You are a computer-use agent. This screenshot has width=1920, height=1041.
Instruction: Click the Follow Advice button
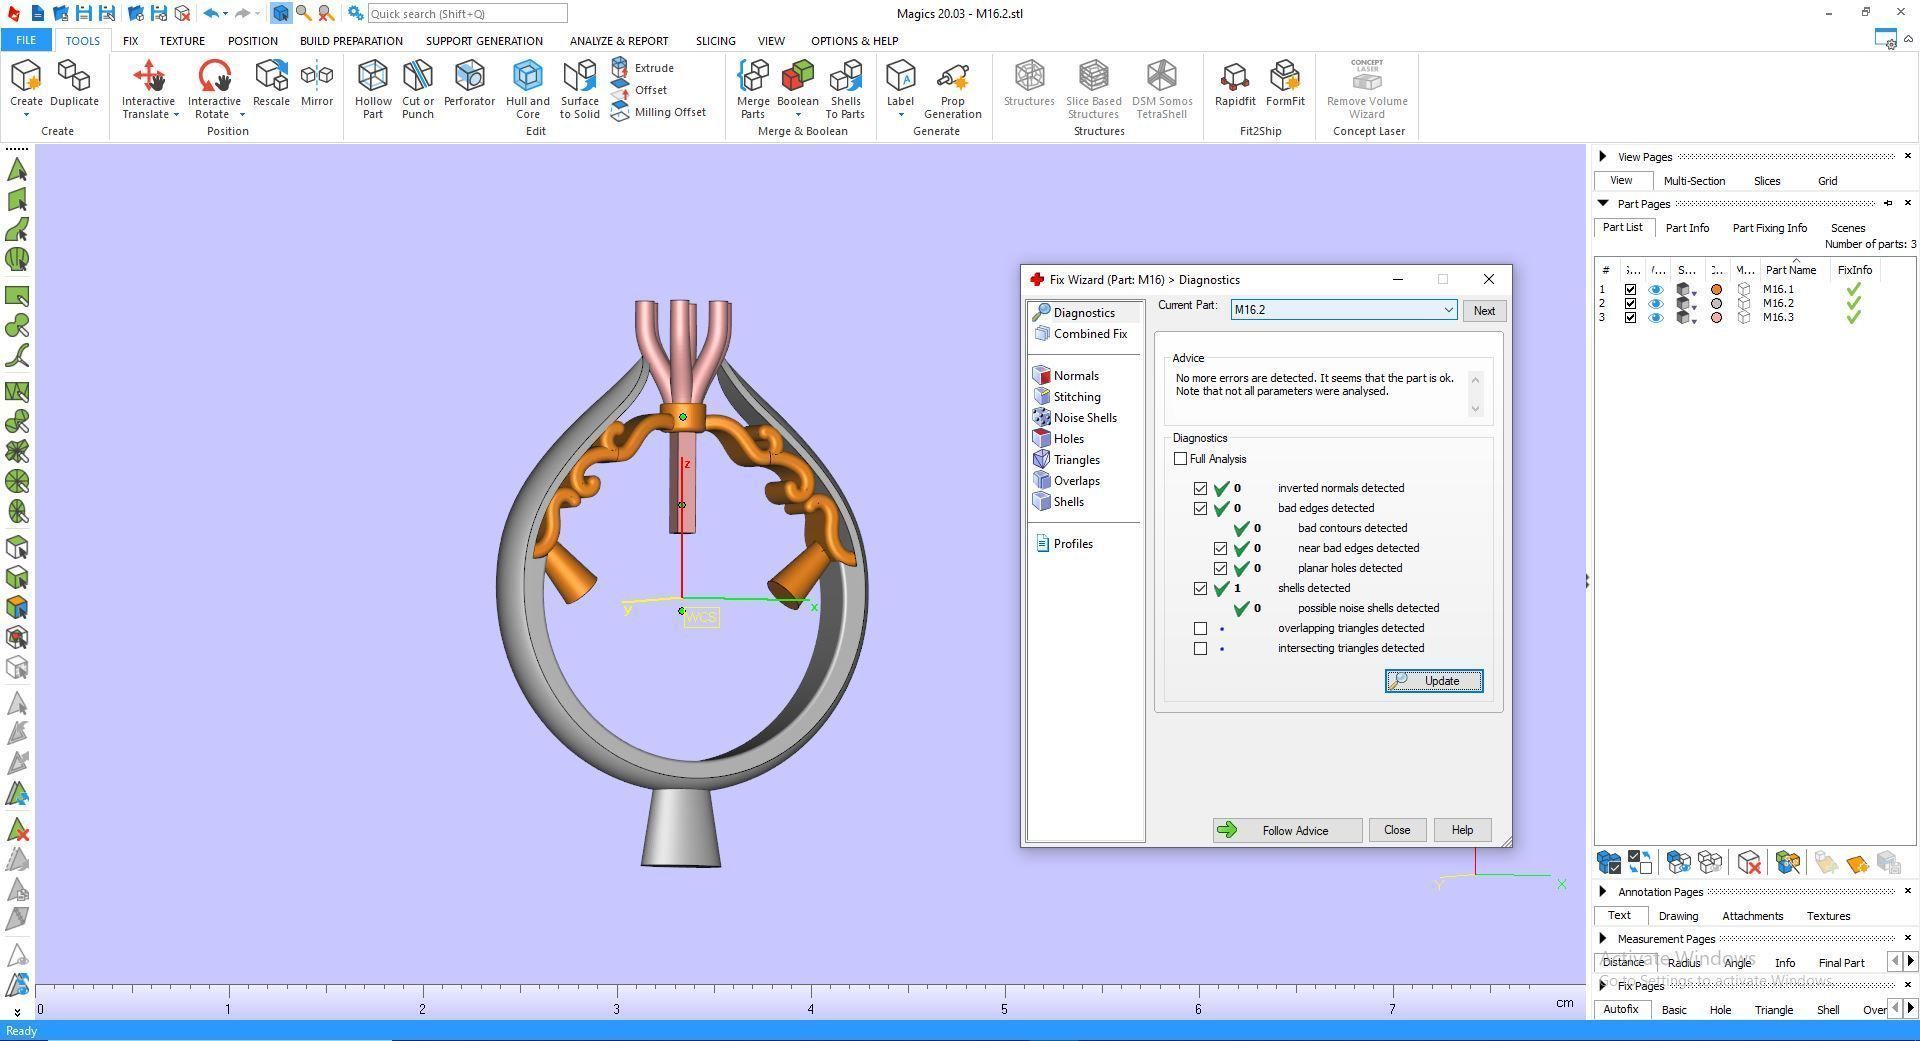1287,831
